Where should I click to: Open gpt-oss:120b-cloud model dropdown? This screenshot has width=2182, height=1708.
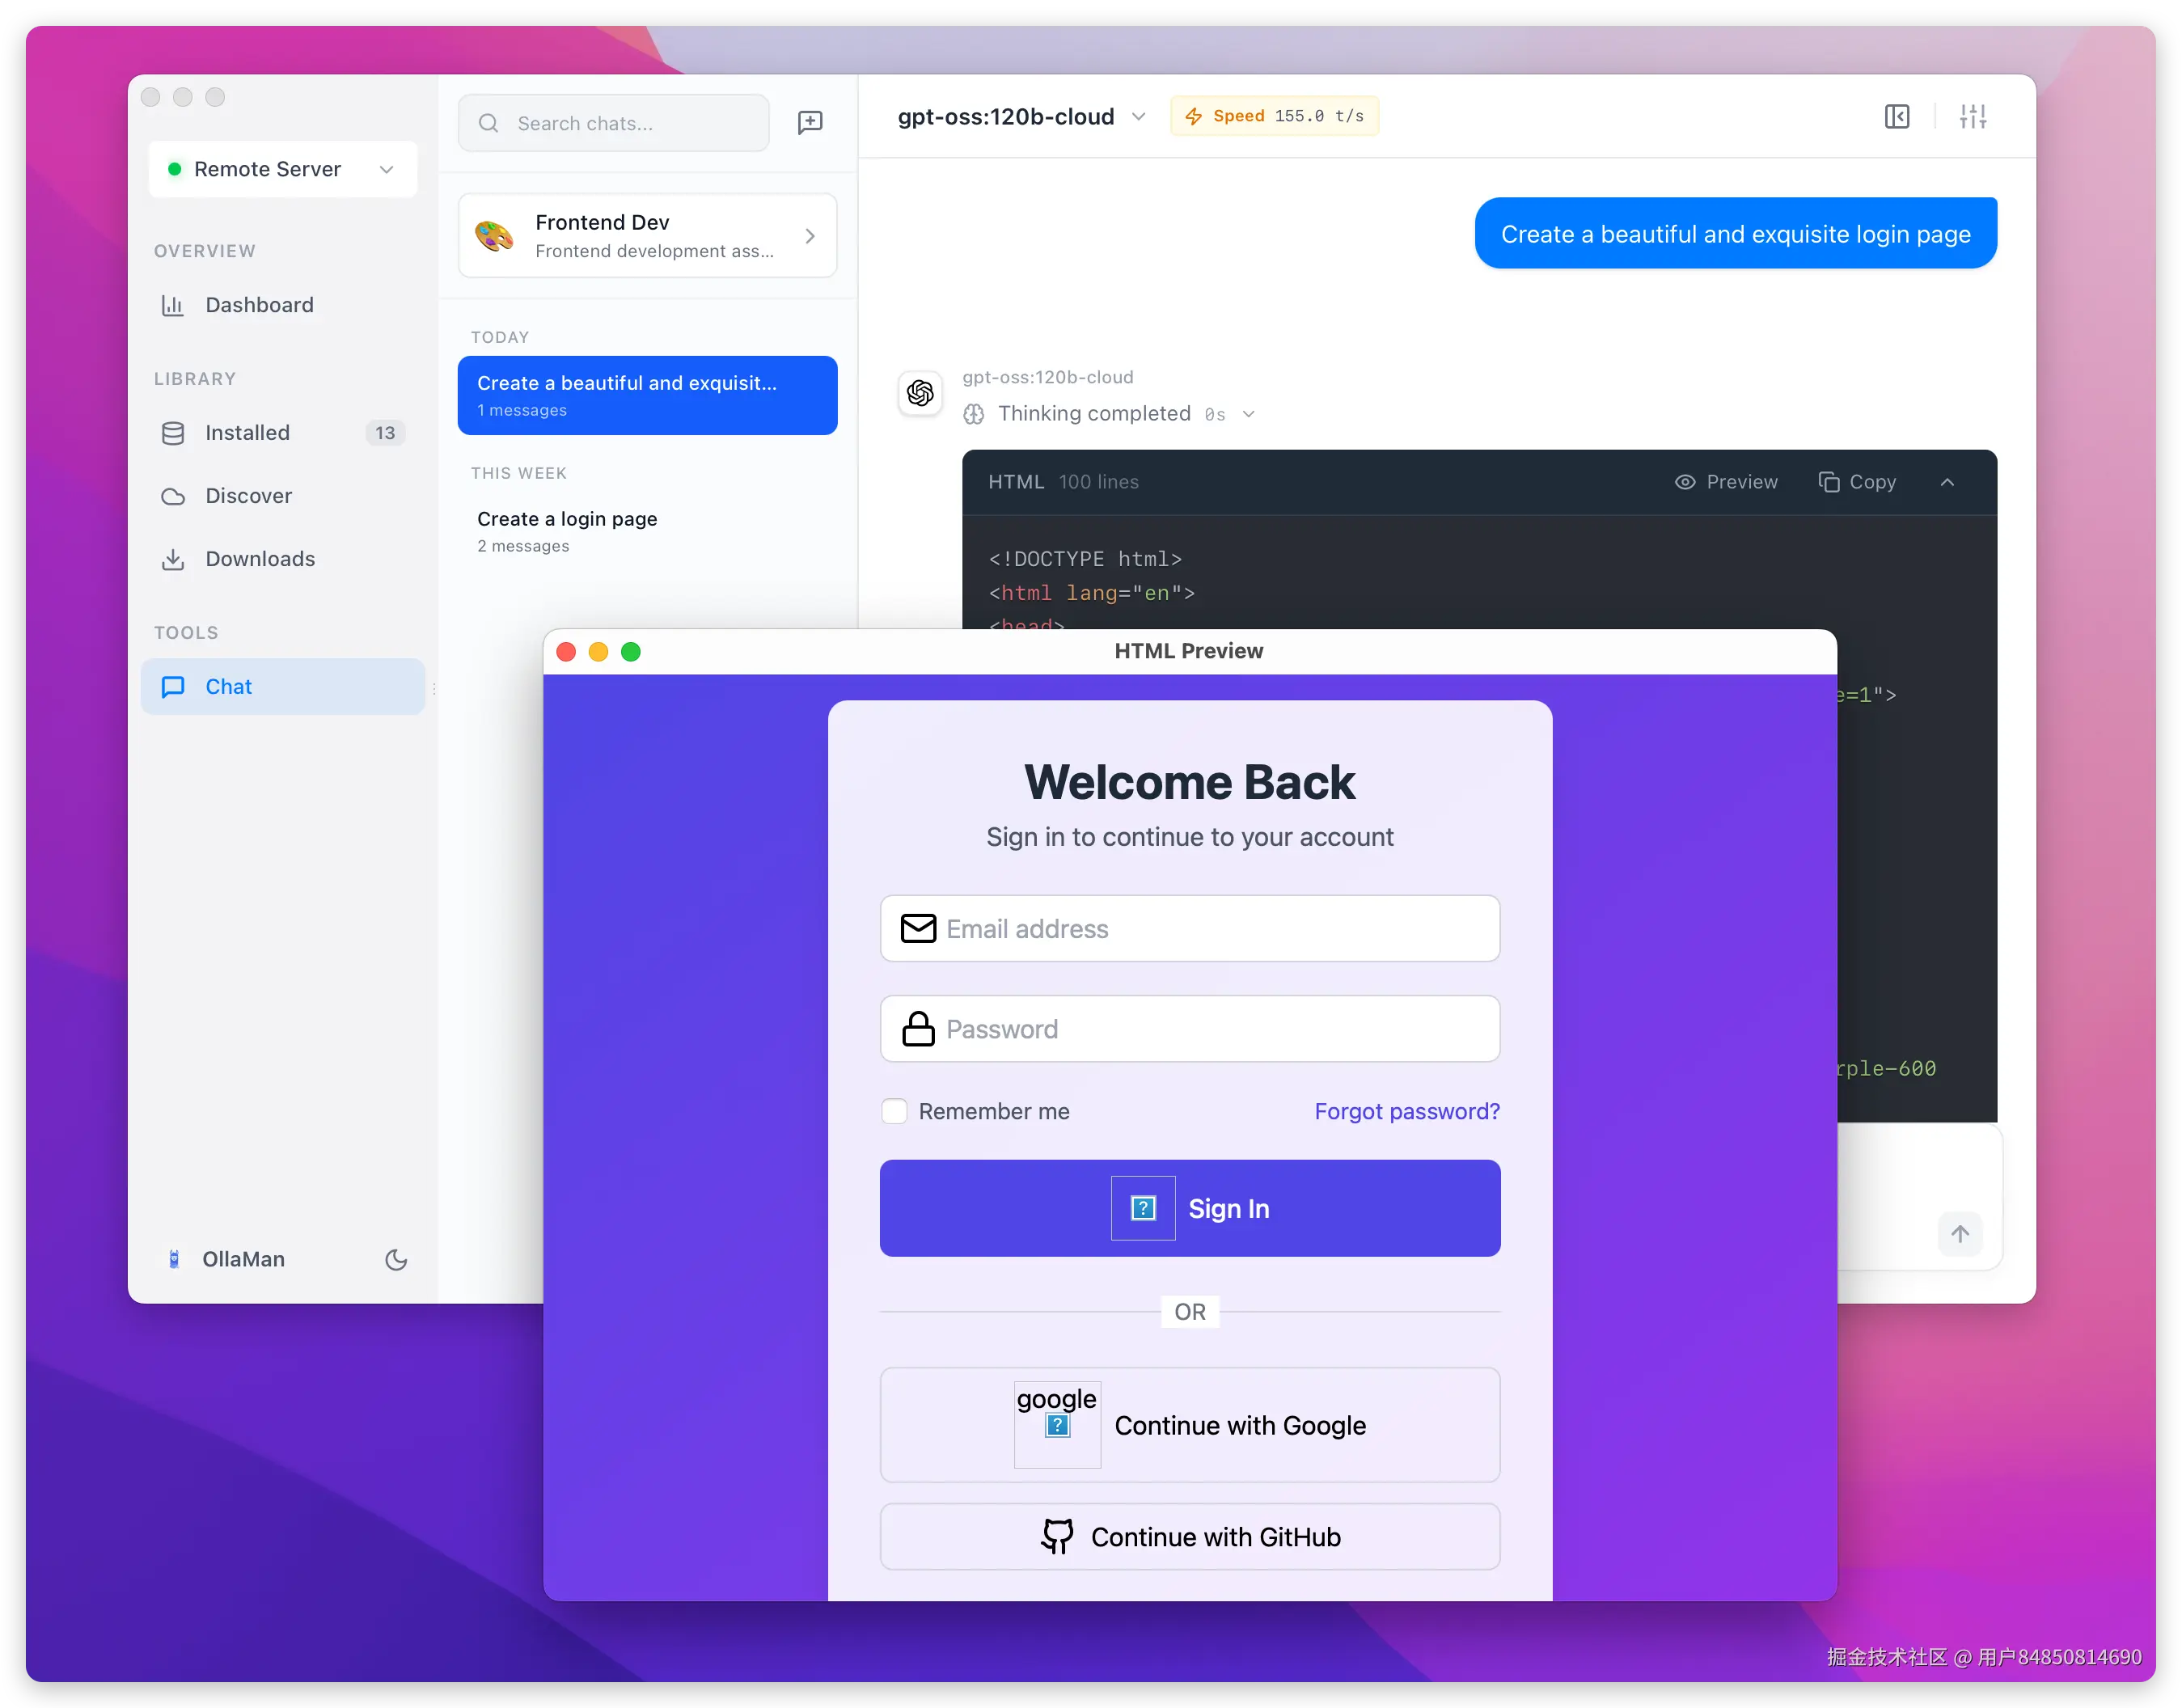[x=1021, y=117]
